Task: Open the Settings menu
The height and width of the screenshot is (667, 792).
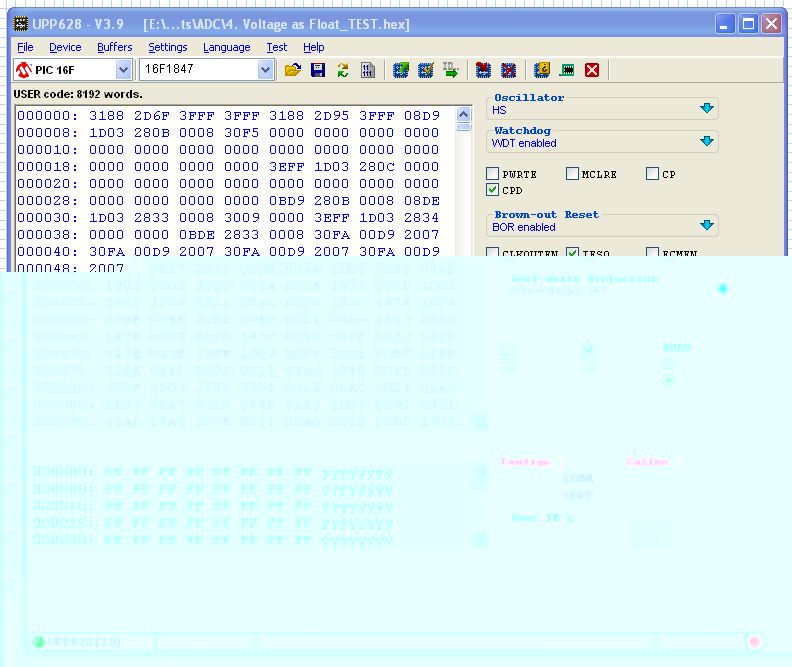Action: pyautogui.click(x=168, y=47)
